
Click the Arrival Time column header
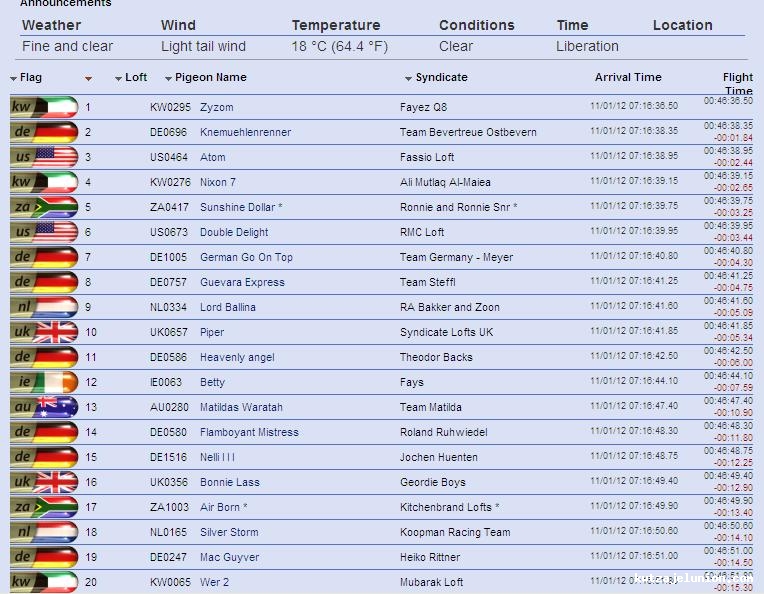(x=628, y=77)
